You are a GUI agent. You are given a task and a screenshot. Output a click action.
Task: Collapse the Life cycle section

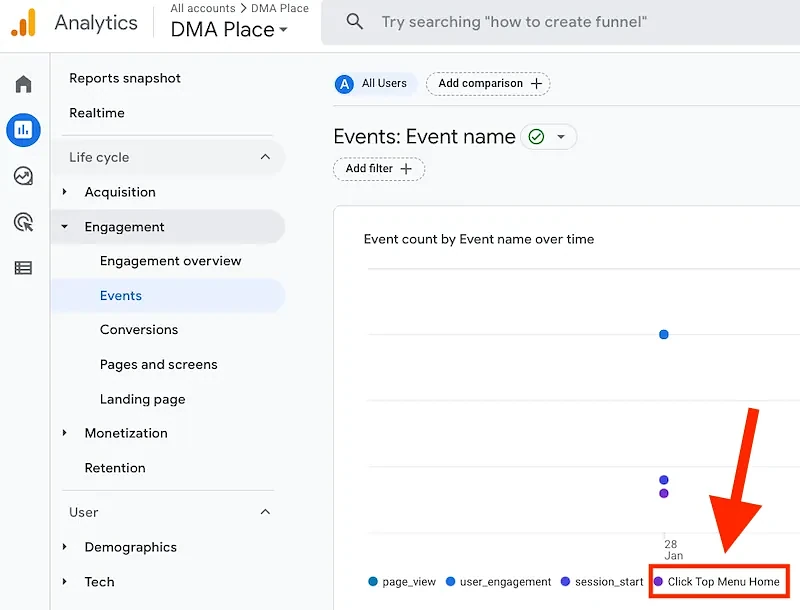pos(265,157)
